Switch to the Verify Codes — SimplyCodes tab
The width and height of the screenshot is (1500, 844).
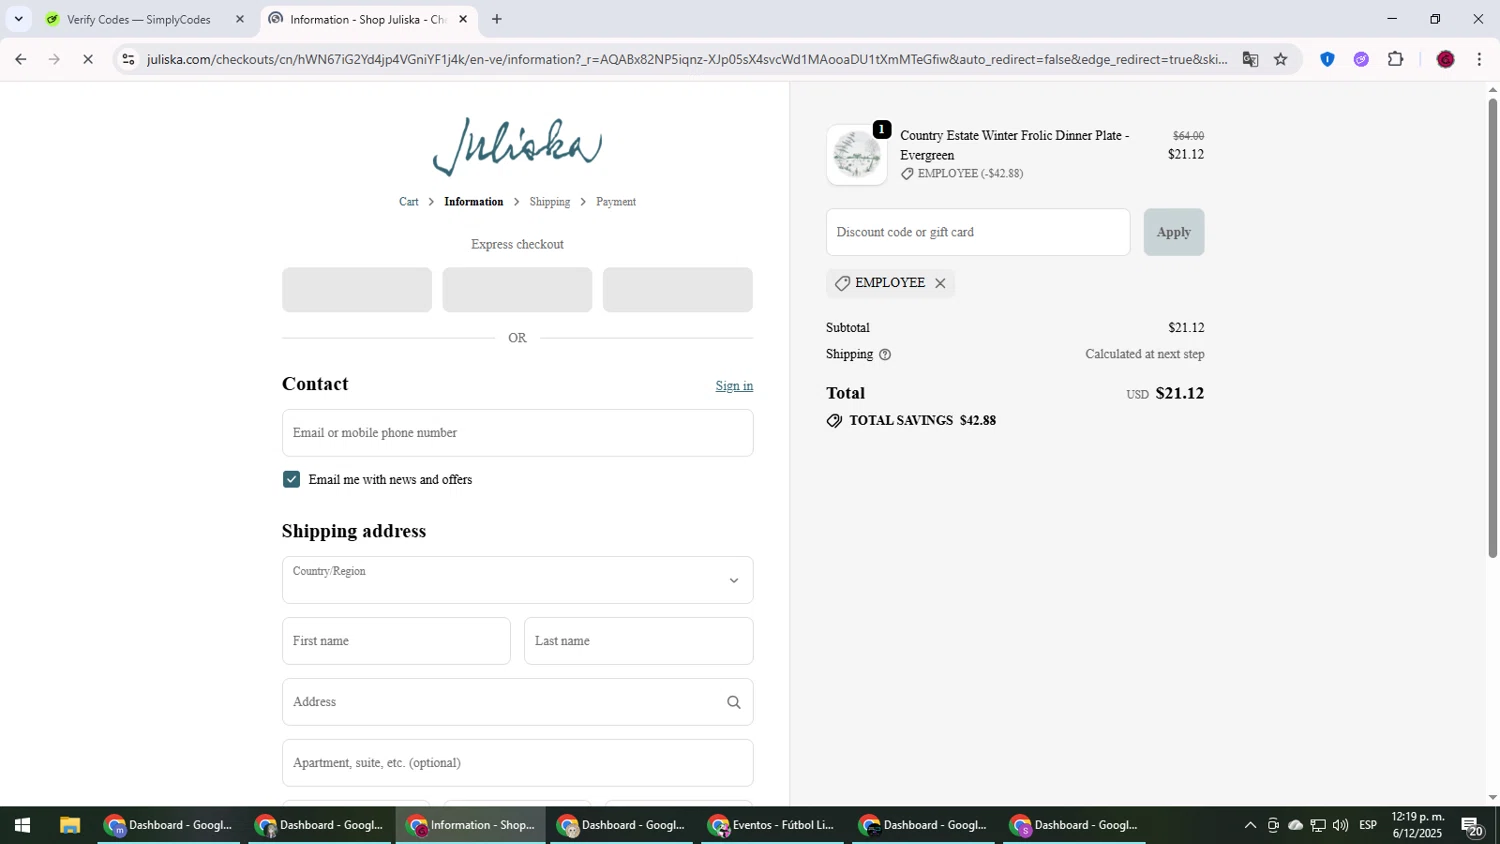coord(139,19)
